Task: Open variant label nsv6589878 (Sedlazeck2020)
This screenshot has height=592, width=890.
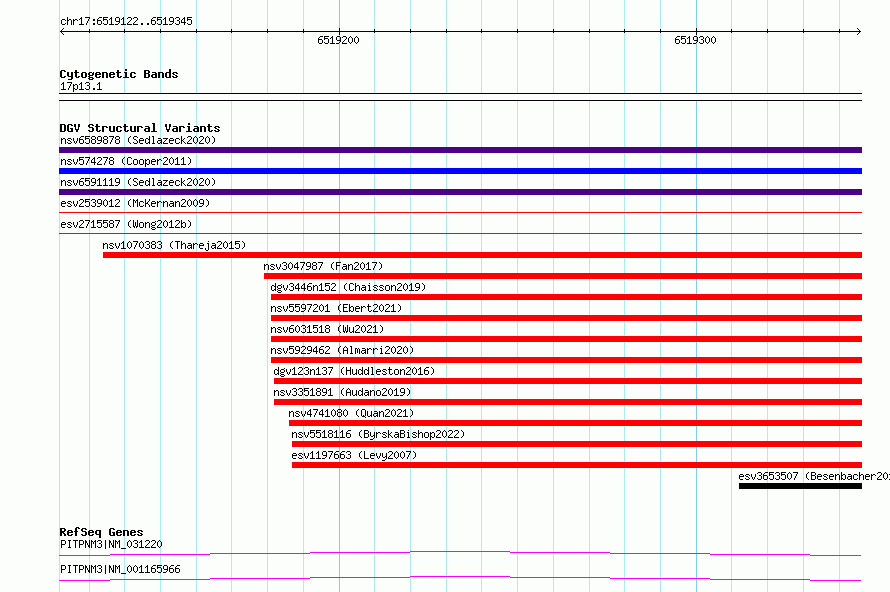Action: click(x=138, y=140)
